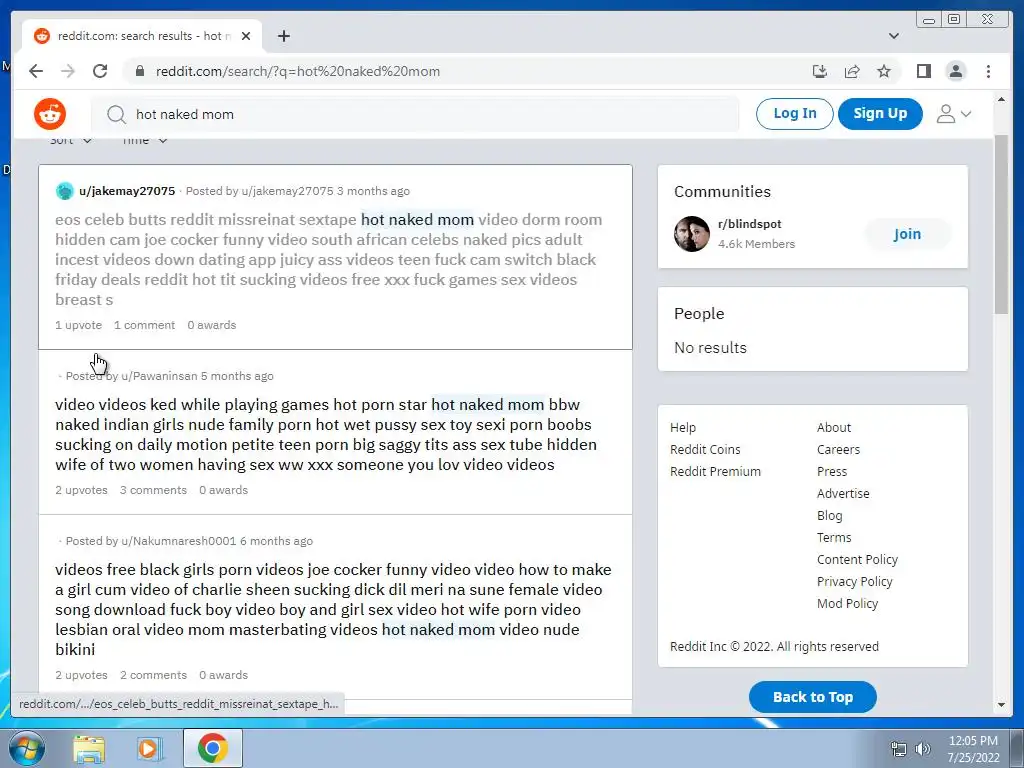The image size is (1024, 768).
Task: Bookmark this page with the star icon
Action: click(x=884, y=71)
